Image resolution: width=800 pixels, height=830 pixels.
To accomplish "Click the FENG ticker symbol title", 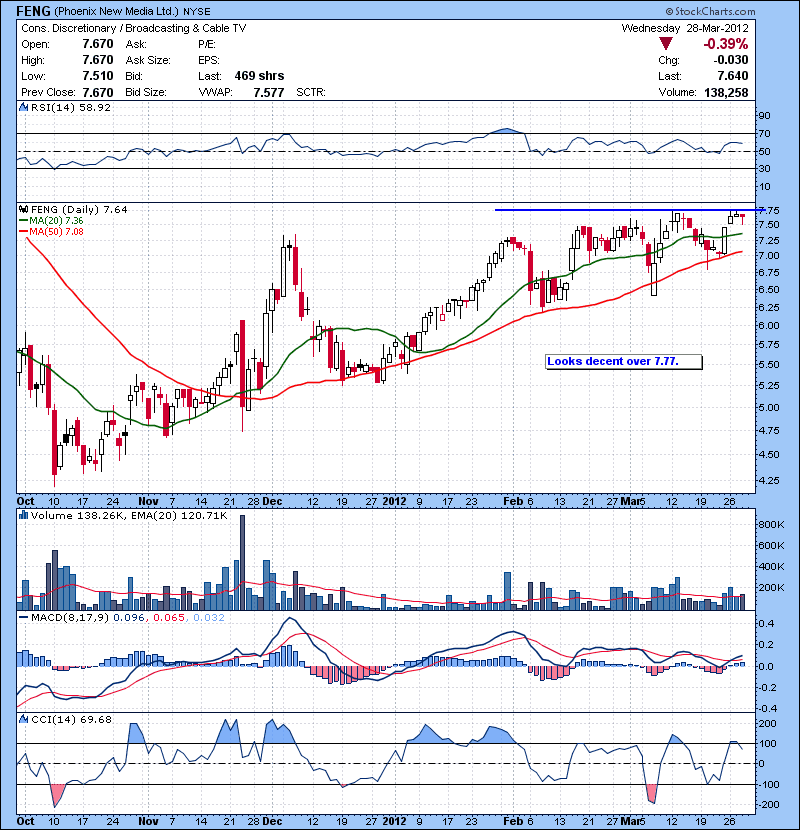I will pyautogui.click(x=33, y=11).
